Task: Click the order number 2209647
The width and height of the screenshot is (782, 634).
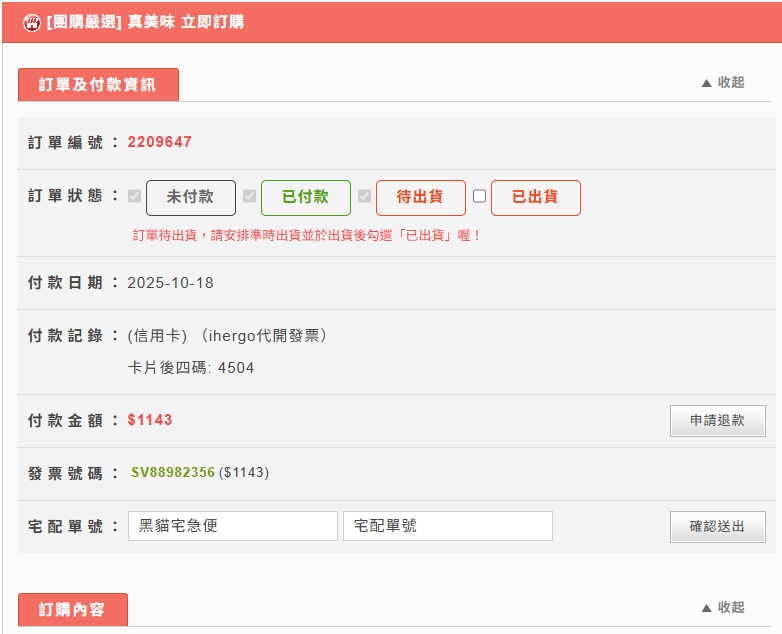Action: [x=159, y=142]
